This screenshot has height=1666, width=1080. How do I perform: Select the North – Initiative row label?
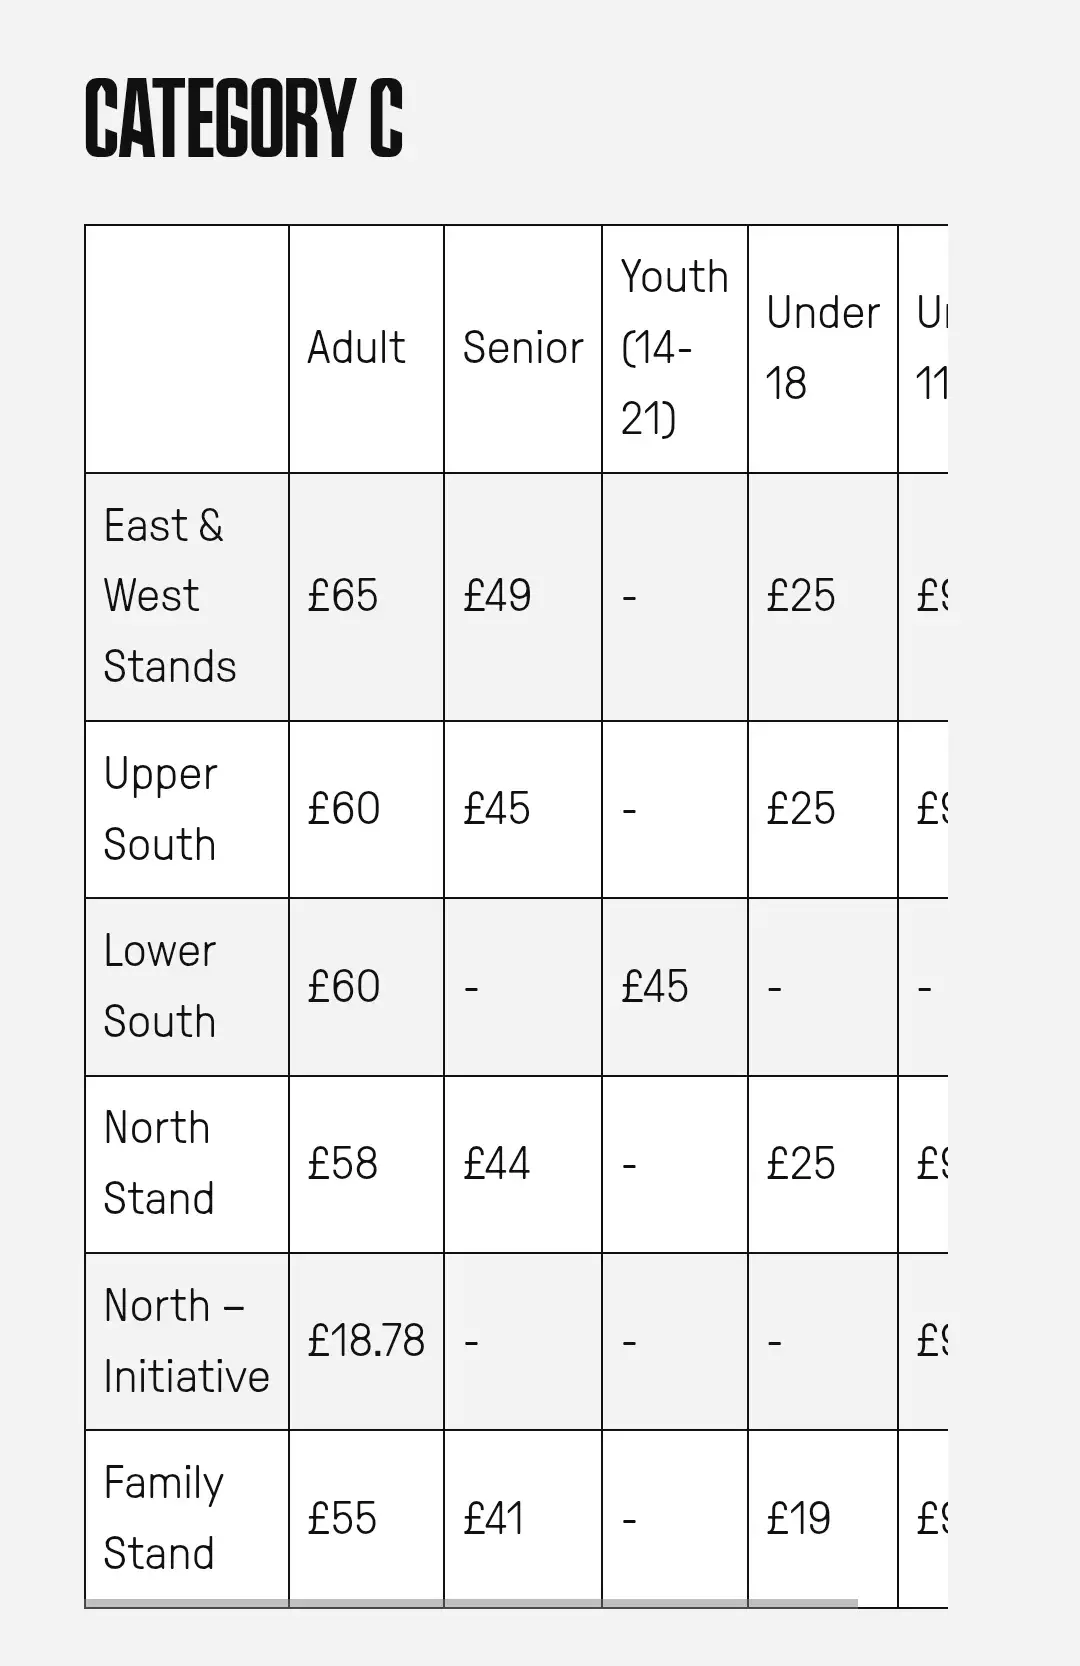pyautogui.click(x=187, y=1341)
